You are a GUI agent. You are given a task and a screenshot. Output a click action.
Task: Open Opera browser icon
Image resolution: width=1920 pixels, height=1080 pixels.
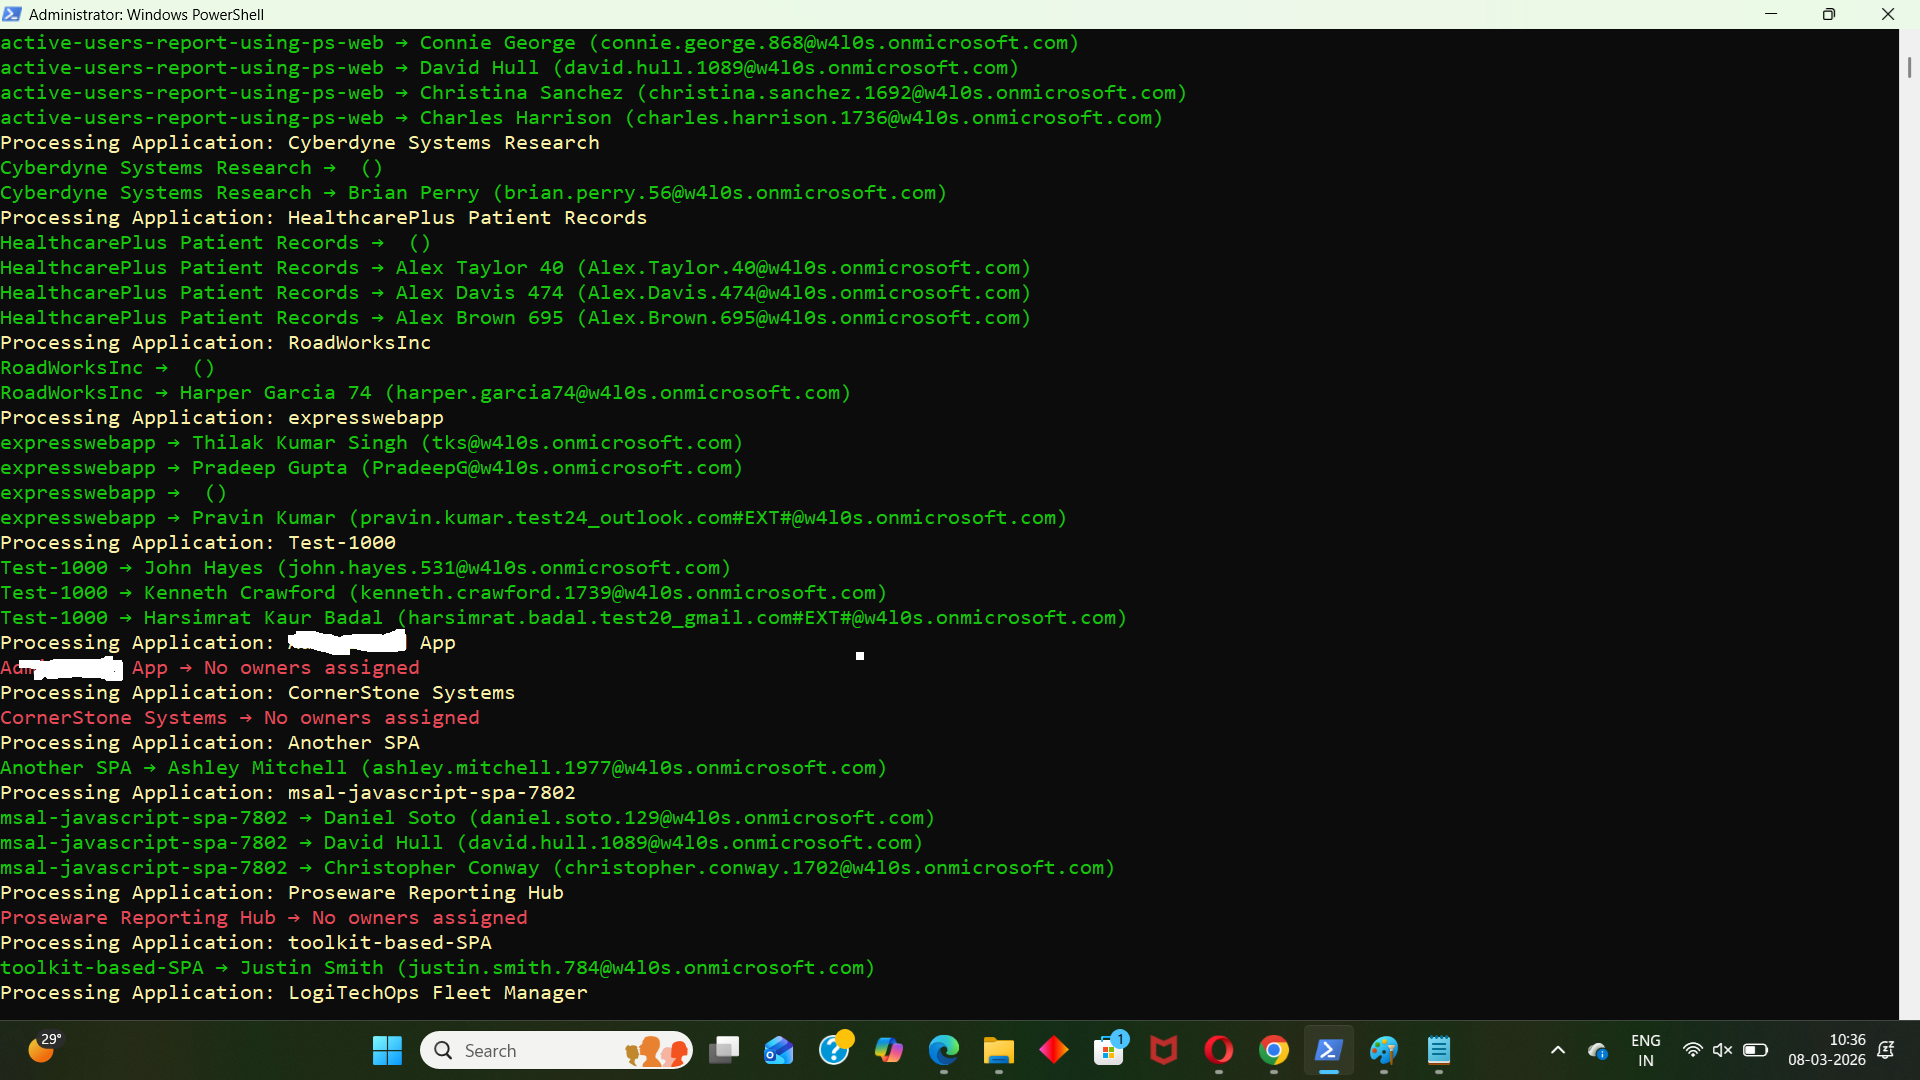(1218, 1050)
